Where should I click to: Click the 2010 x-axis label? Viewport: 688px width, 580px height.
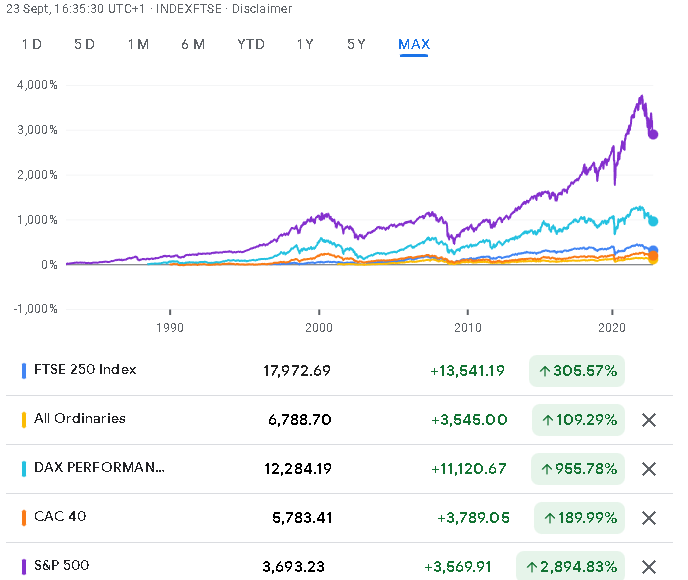(468, 328)
